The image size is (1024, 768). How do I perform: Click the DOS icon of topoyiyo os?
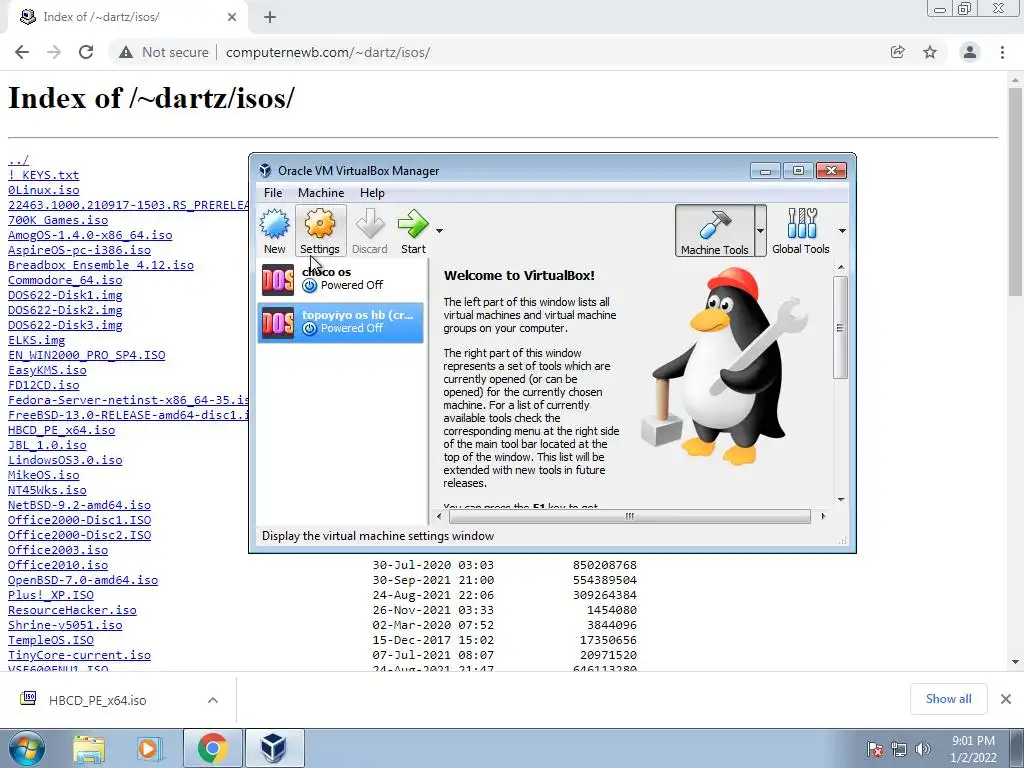pyautogui.click(x=278, y=323)
